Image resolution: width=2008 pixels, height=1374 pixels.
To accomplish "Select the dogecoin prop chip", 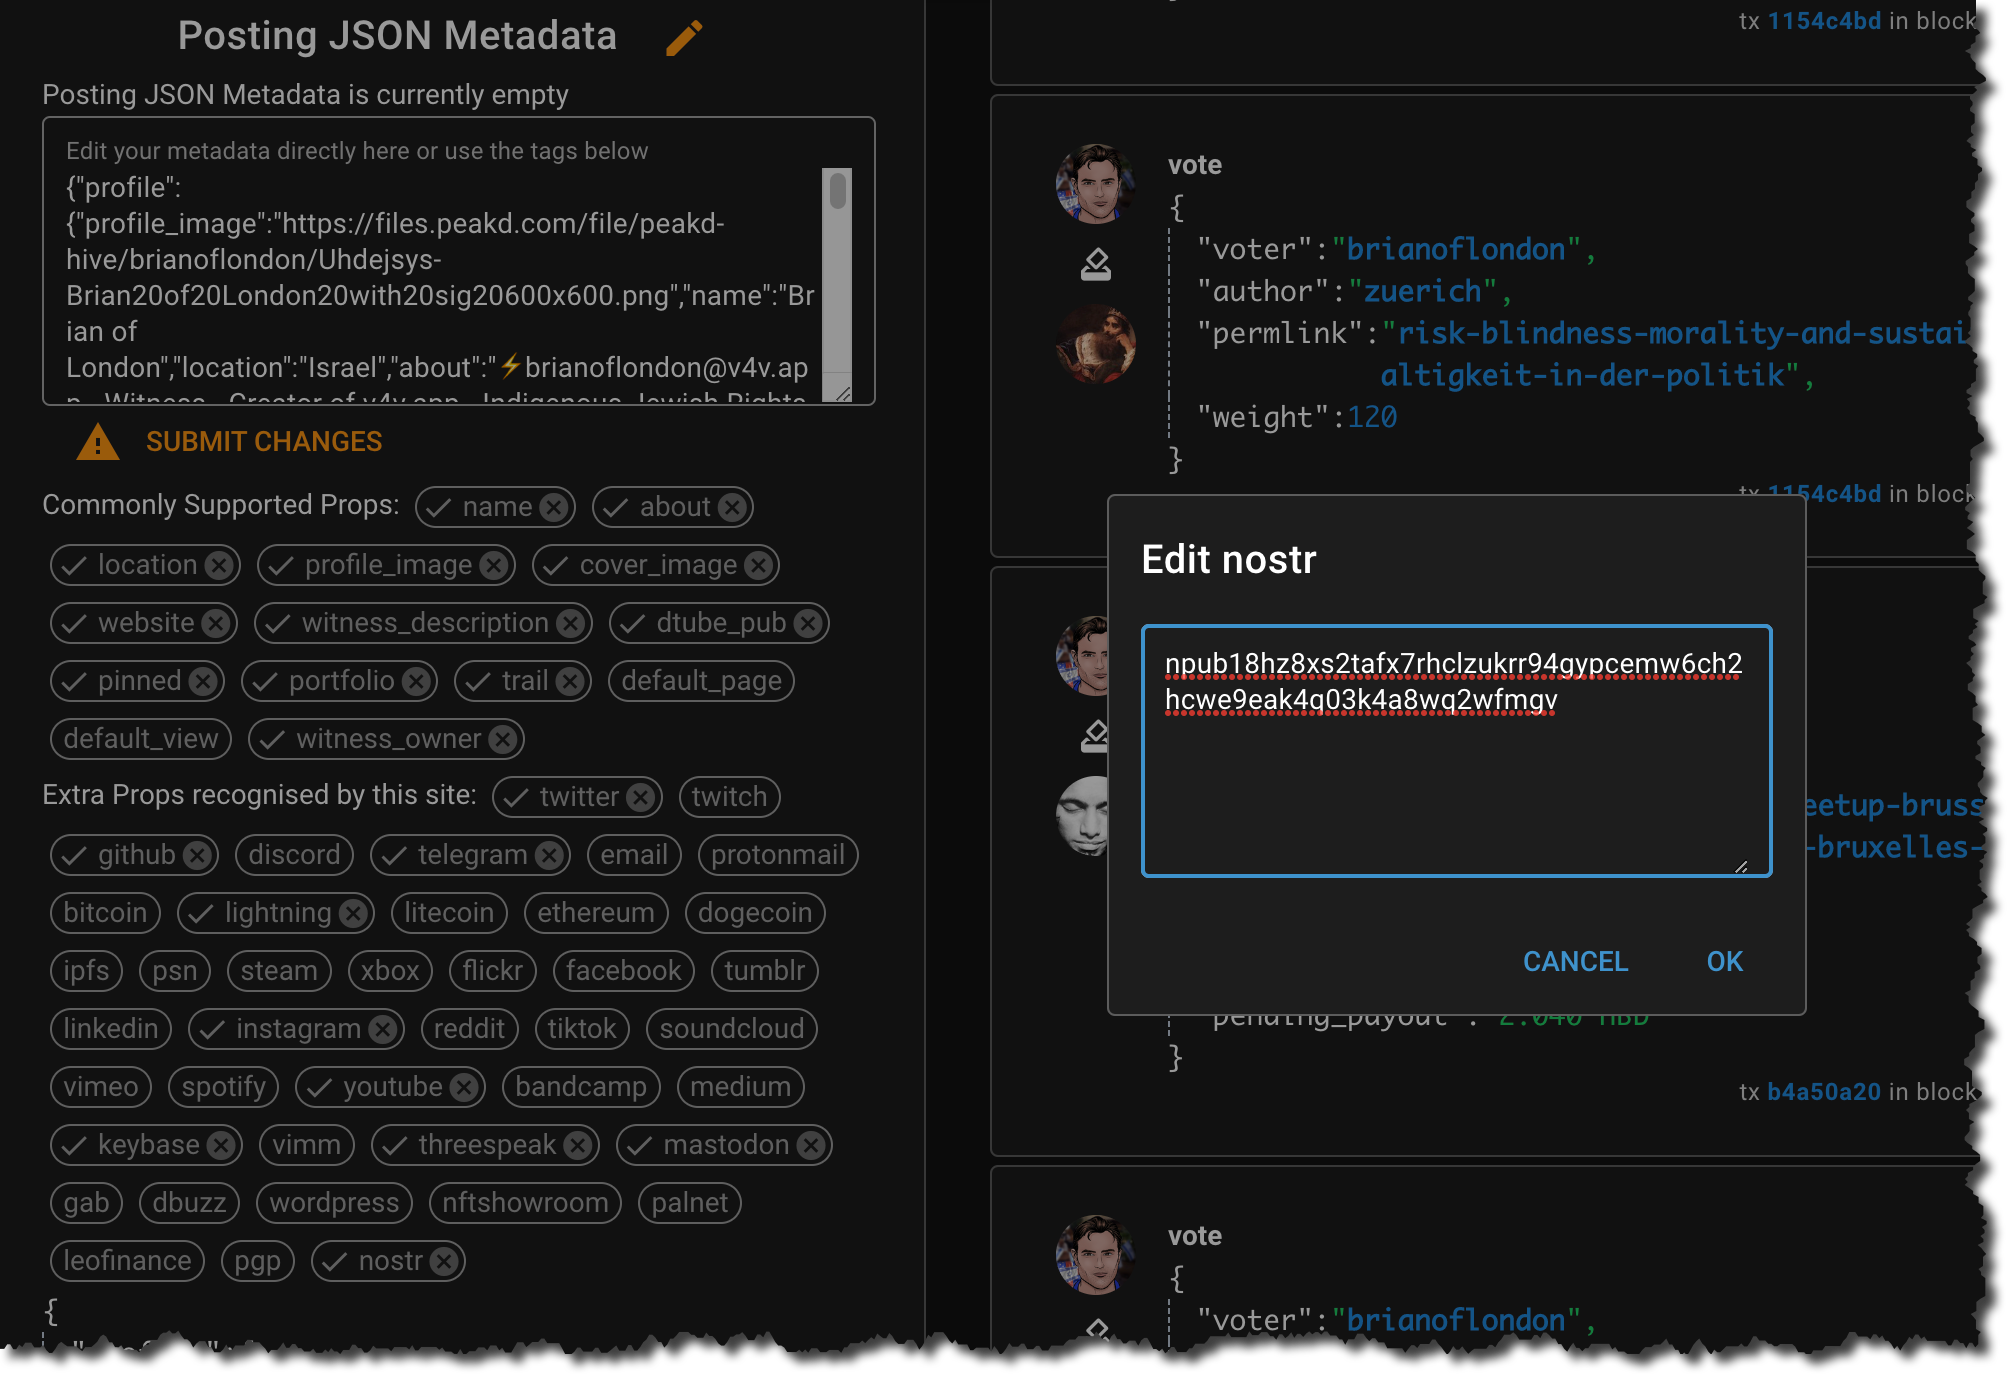I will pos(755,913).
